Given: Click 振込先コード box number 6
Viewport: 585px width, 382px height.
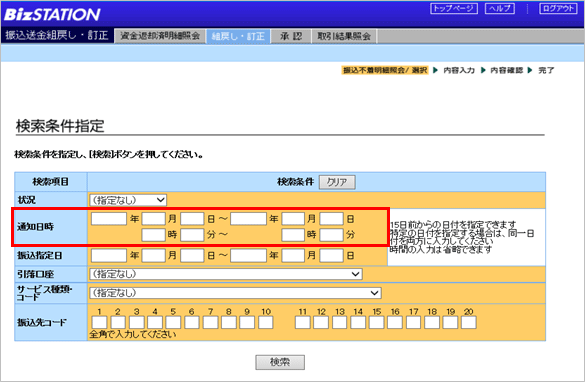Looking at the screenshot, I should pos(192,322).
